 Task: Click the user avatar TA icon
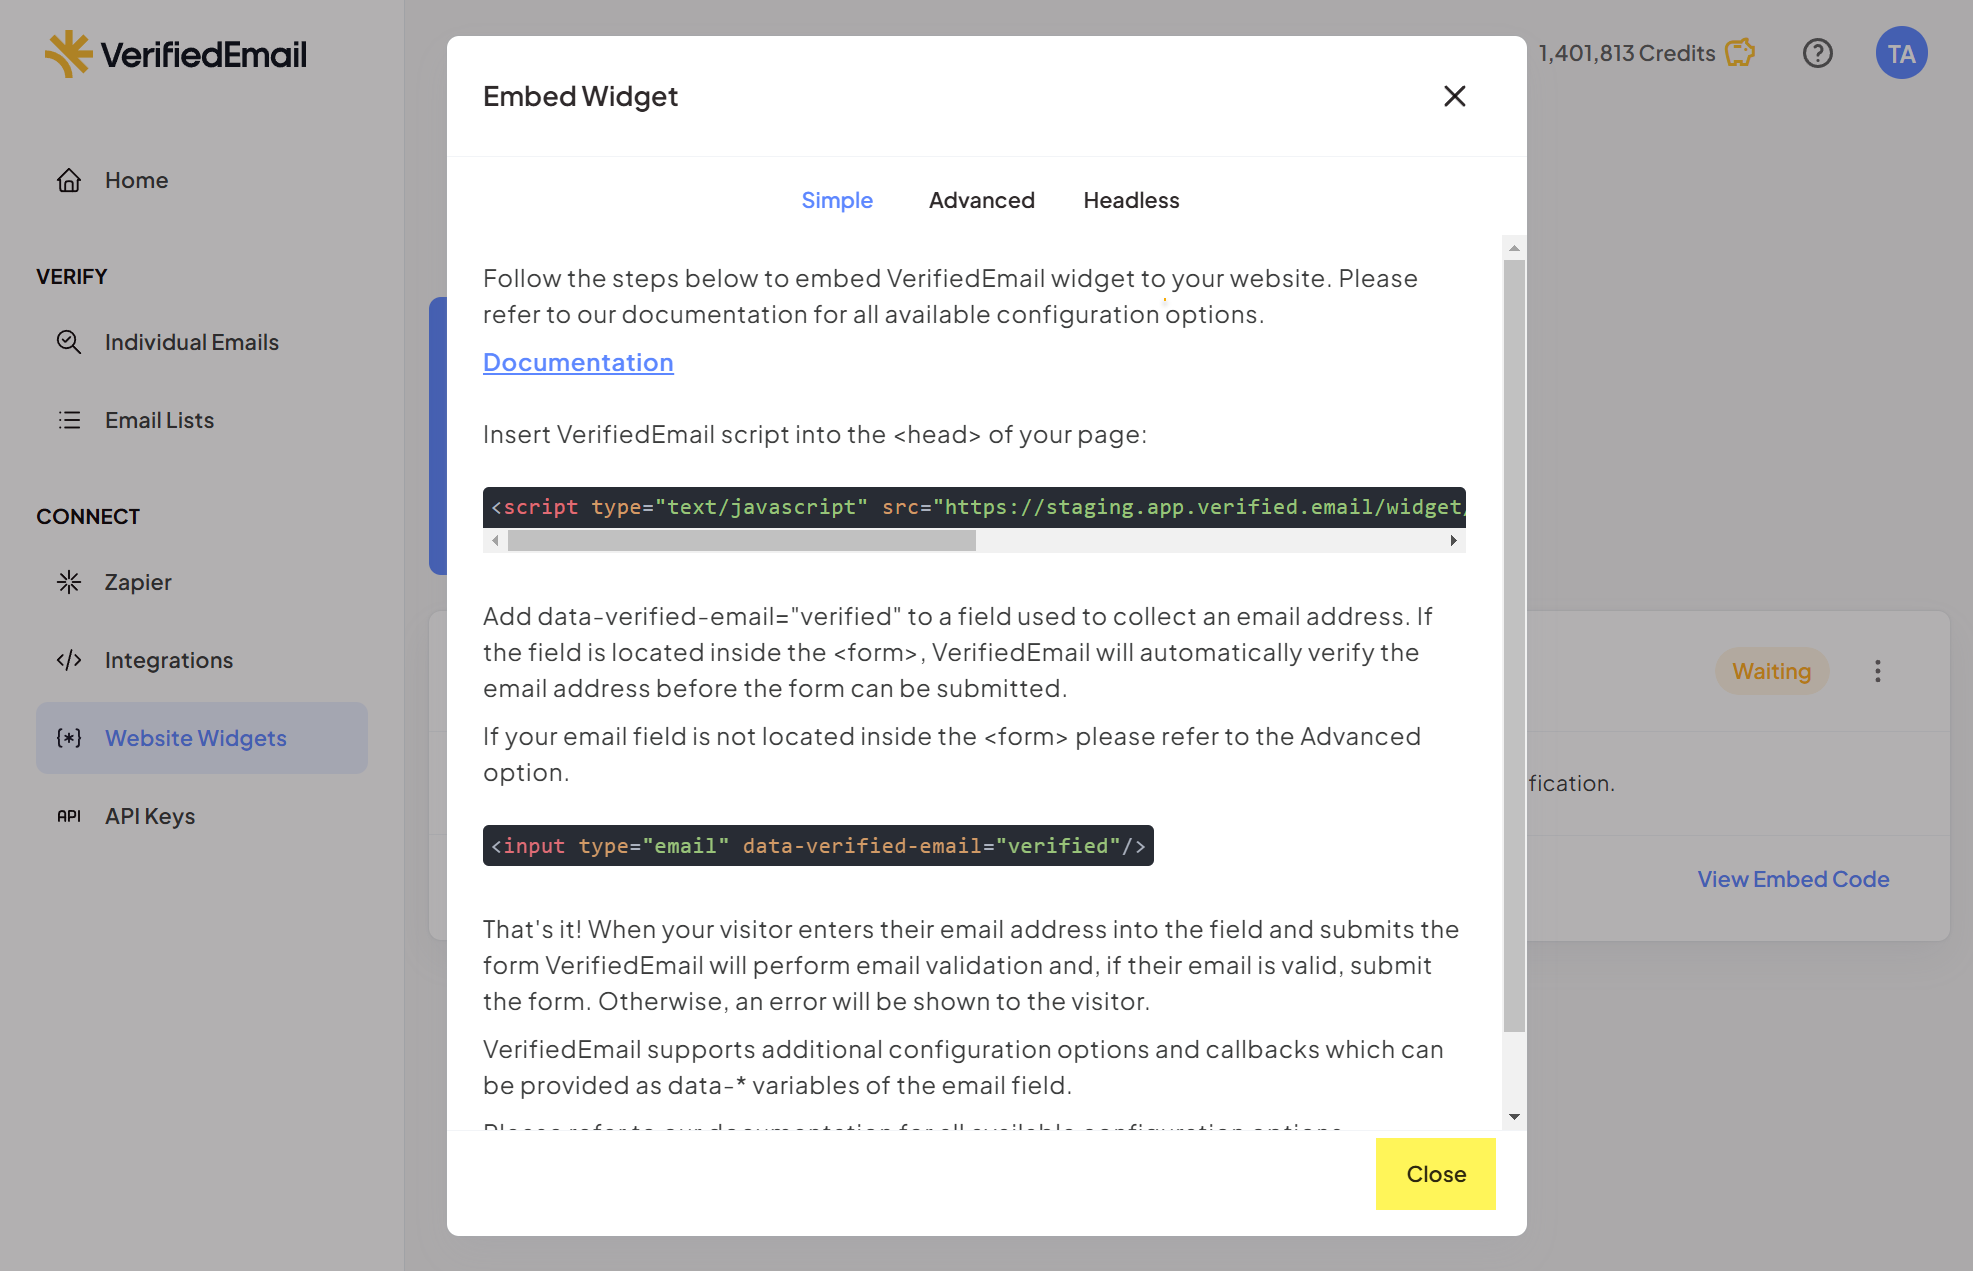[1901, 52]
